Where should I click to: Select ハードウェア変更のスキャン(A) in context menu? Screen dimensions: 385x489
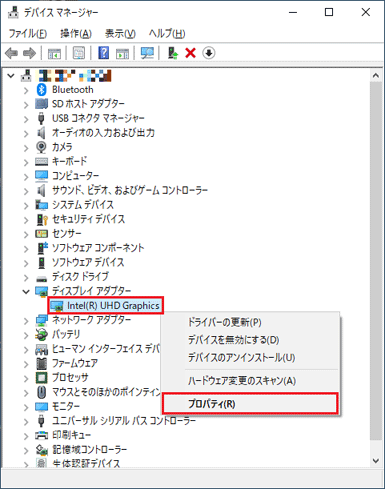click(250, 381)
